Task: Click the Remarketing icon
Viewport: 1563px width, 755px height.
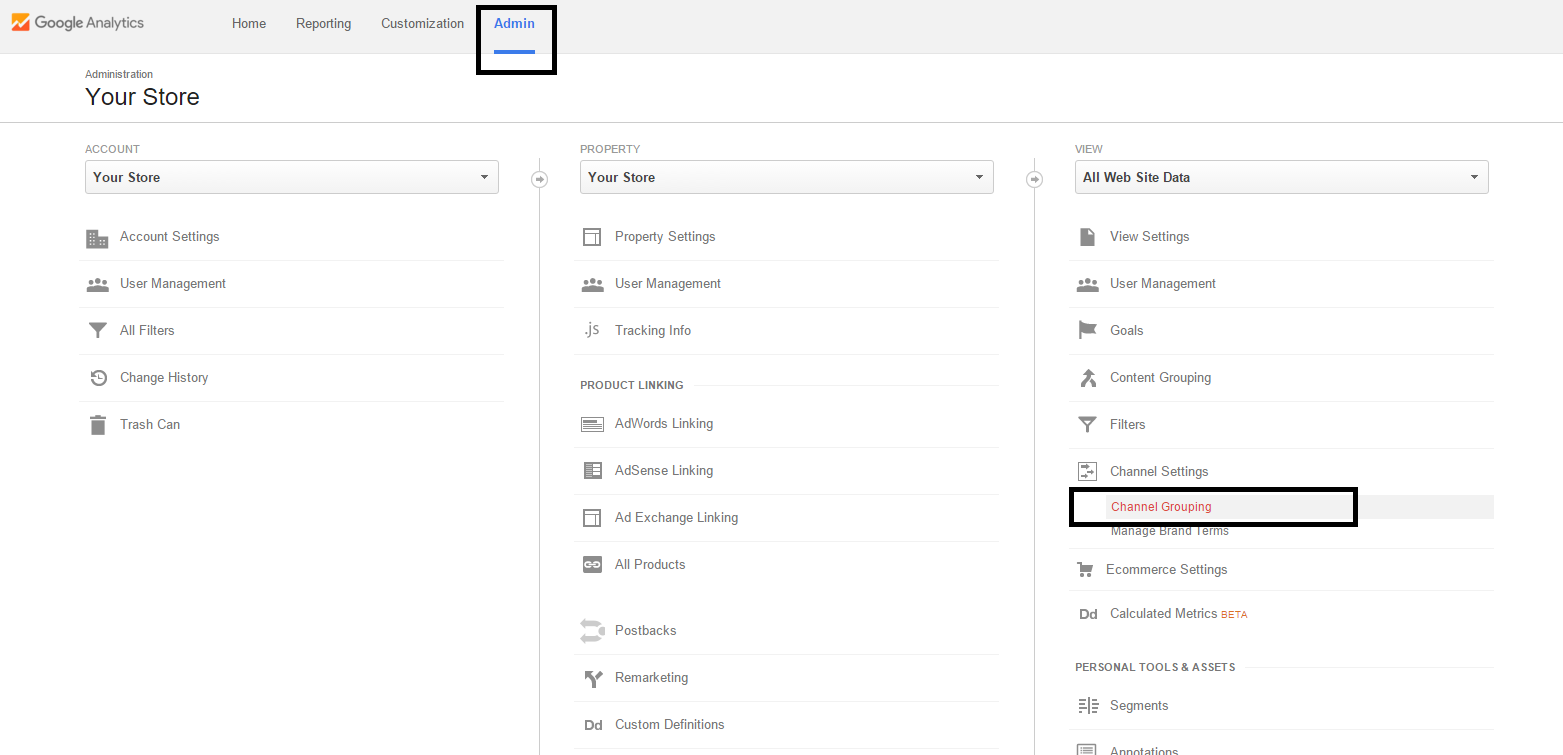Action: click(592, 679)
